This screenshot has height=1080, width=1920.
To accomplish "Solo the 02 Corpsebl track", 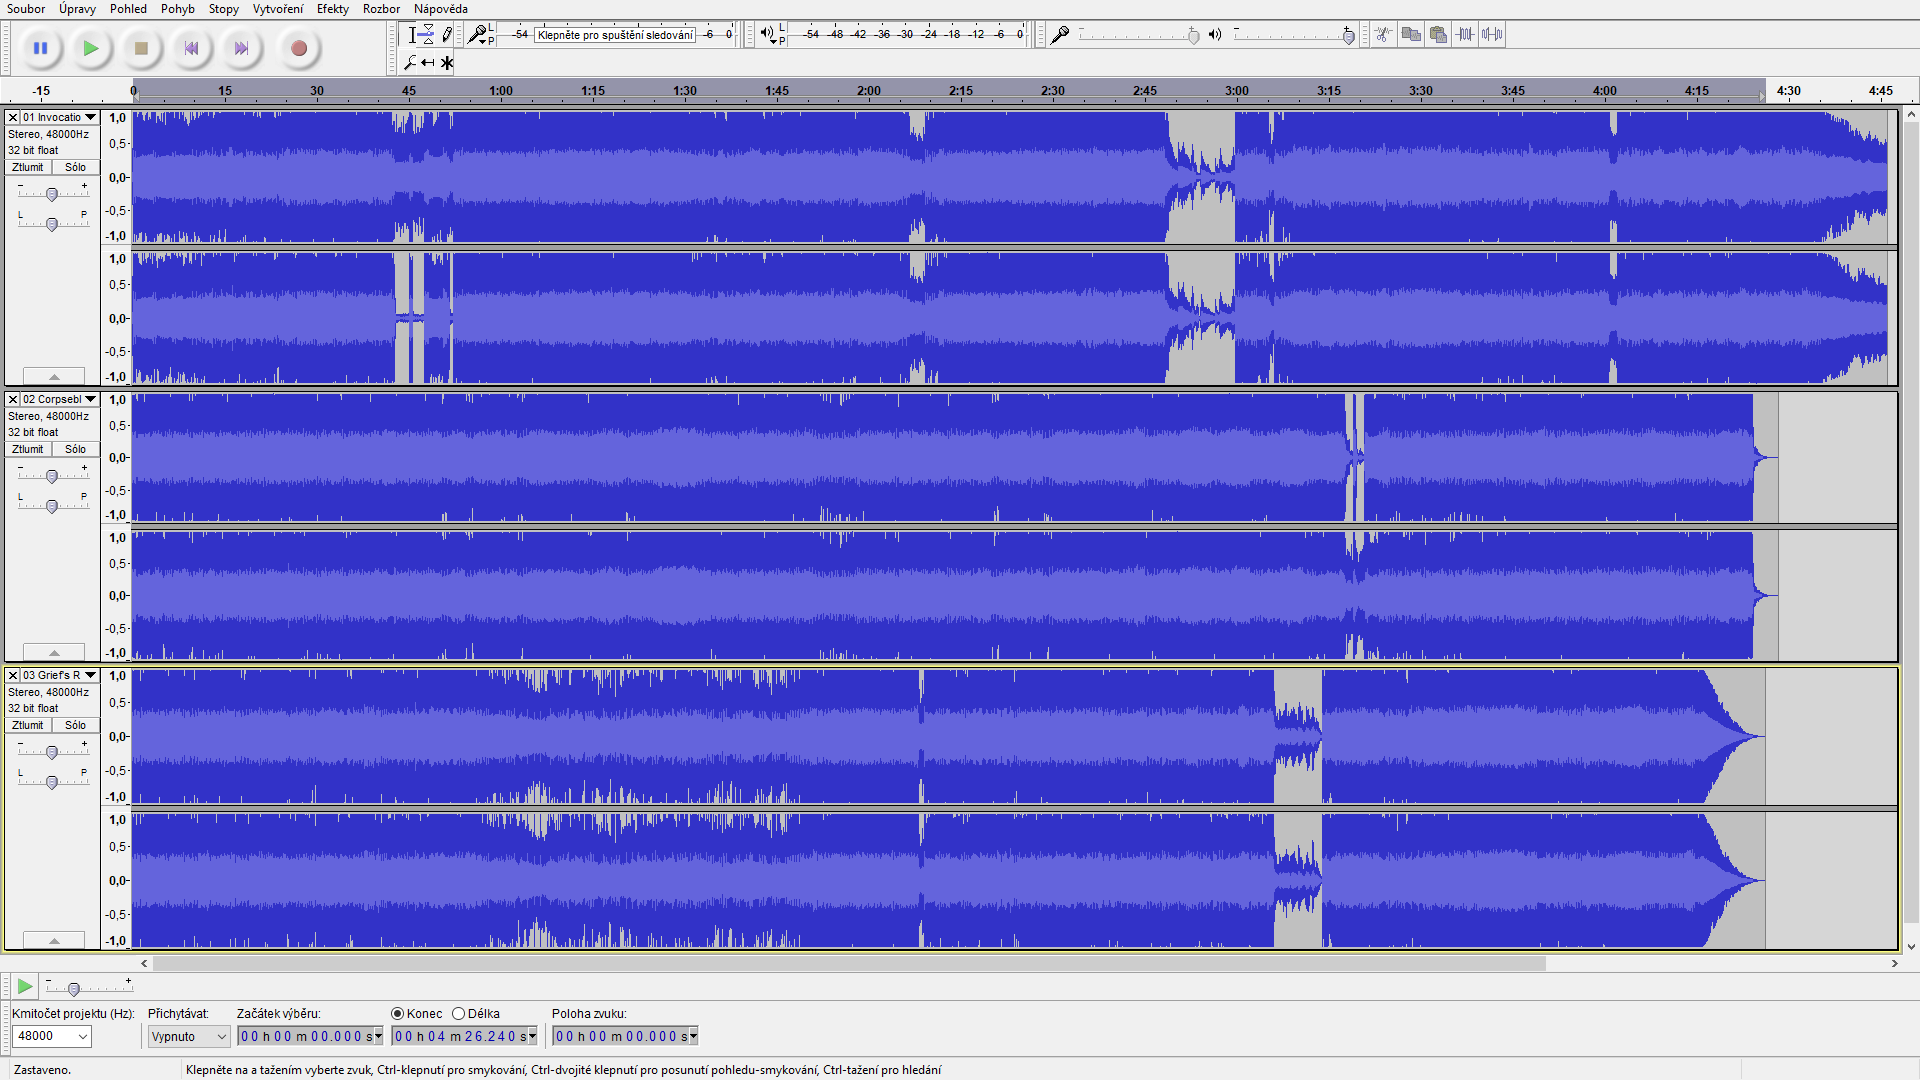I will pos(75,449).
